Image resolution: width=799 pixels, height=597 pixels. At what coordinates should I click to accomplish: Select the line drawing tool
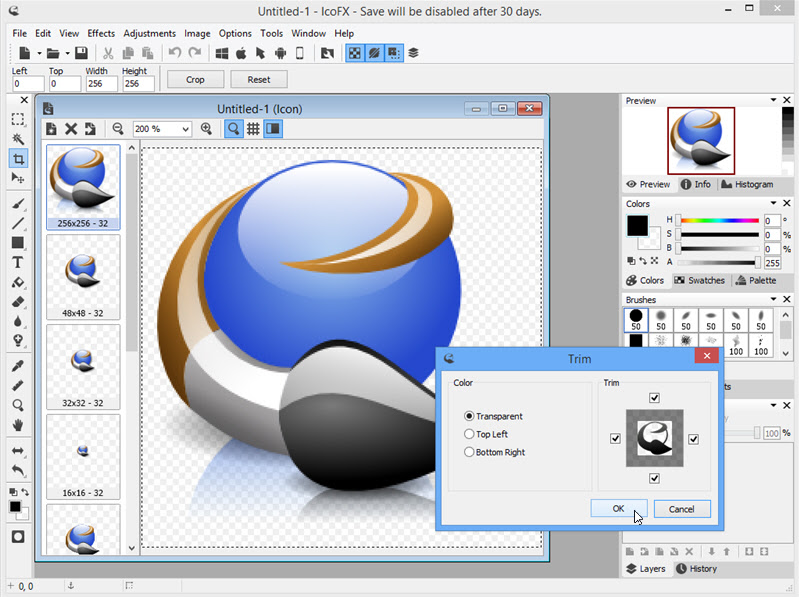pyautogui.click(x=18, y=223)
